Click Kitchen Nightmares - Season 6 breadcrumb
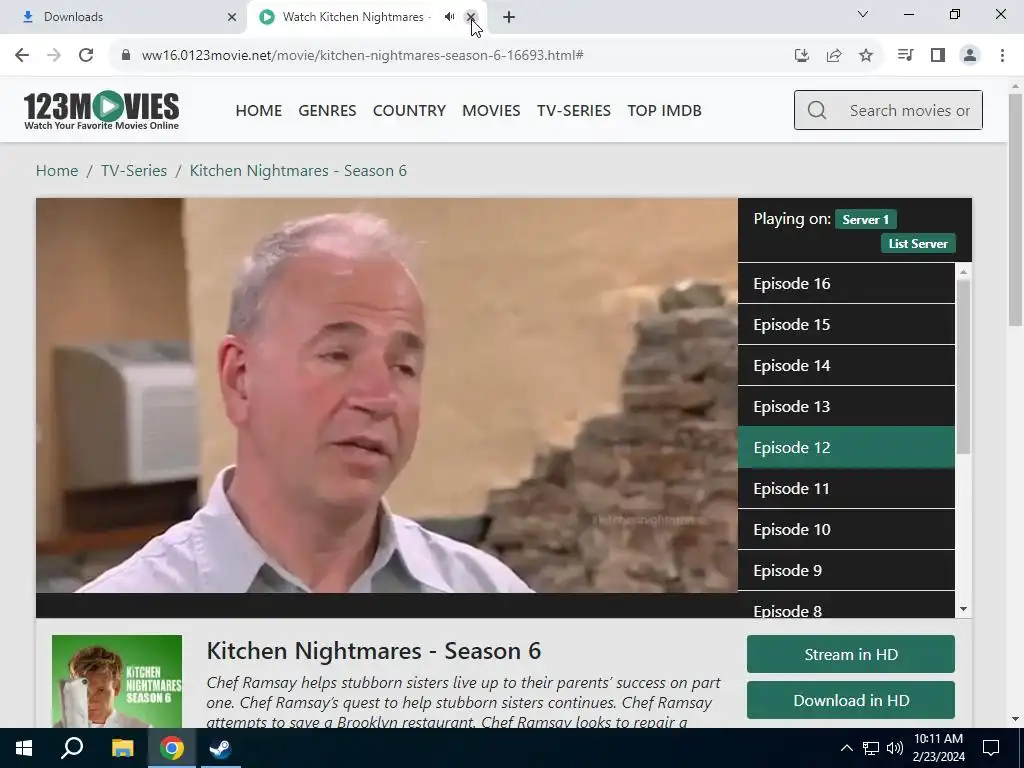 click(298, 170)
